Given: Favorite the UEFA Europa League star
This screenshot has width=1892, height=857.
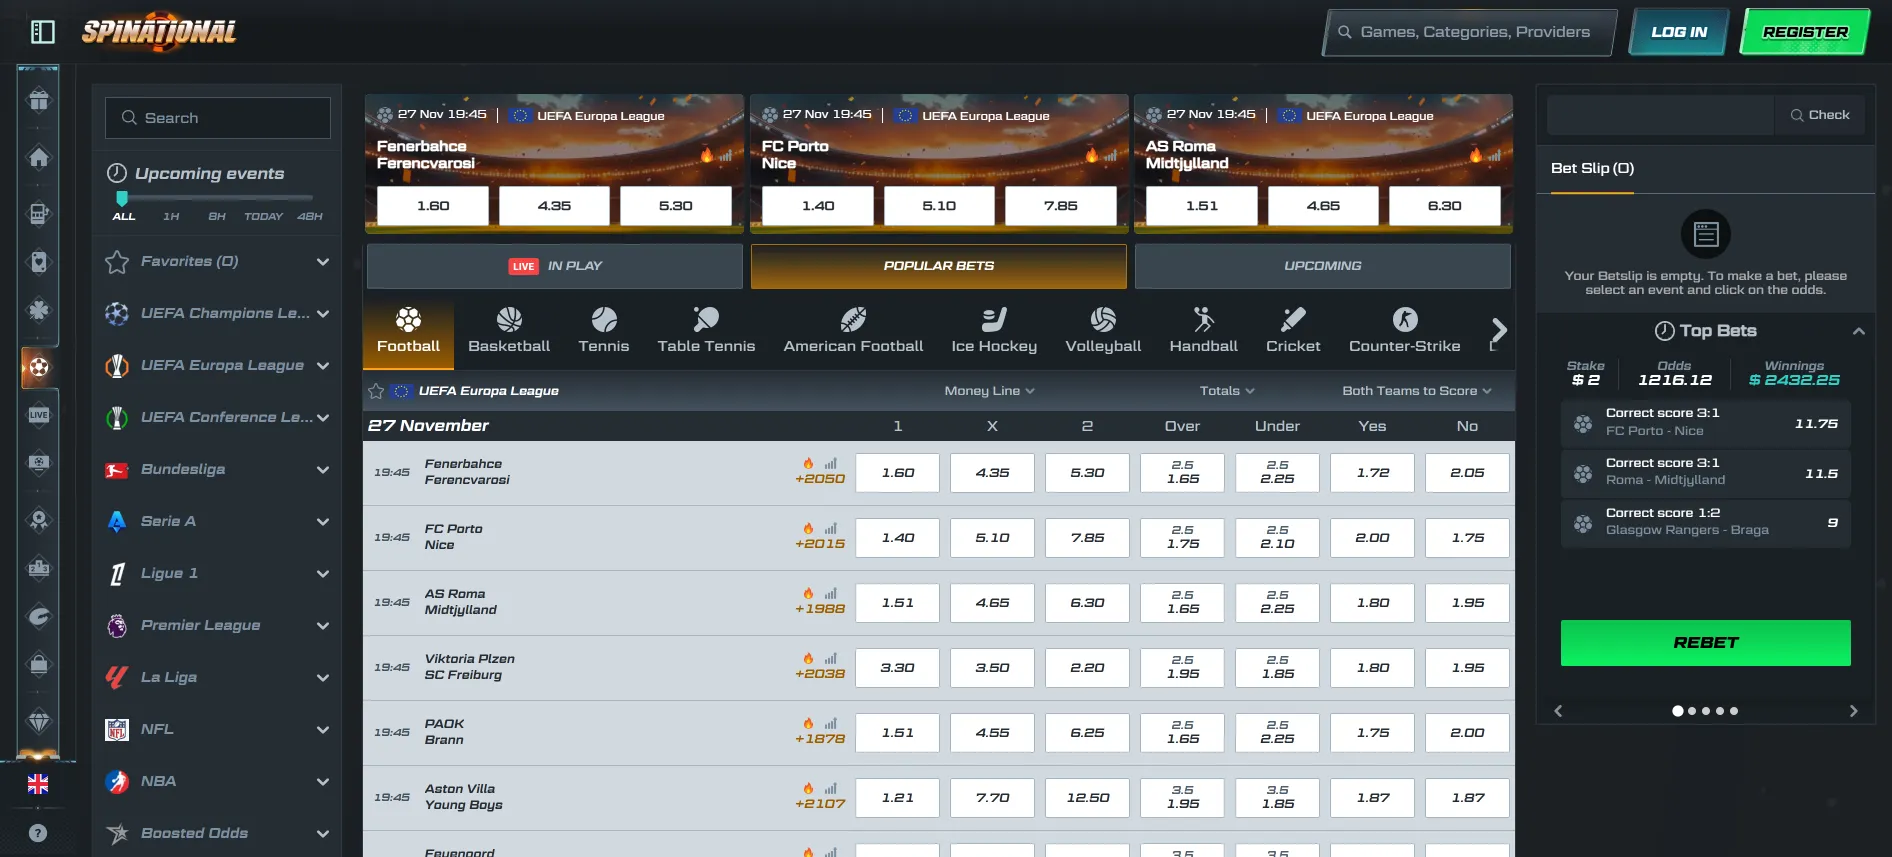Looking at the screenshot, I should 376,391.
